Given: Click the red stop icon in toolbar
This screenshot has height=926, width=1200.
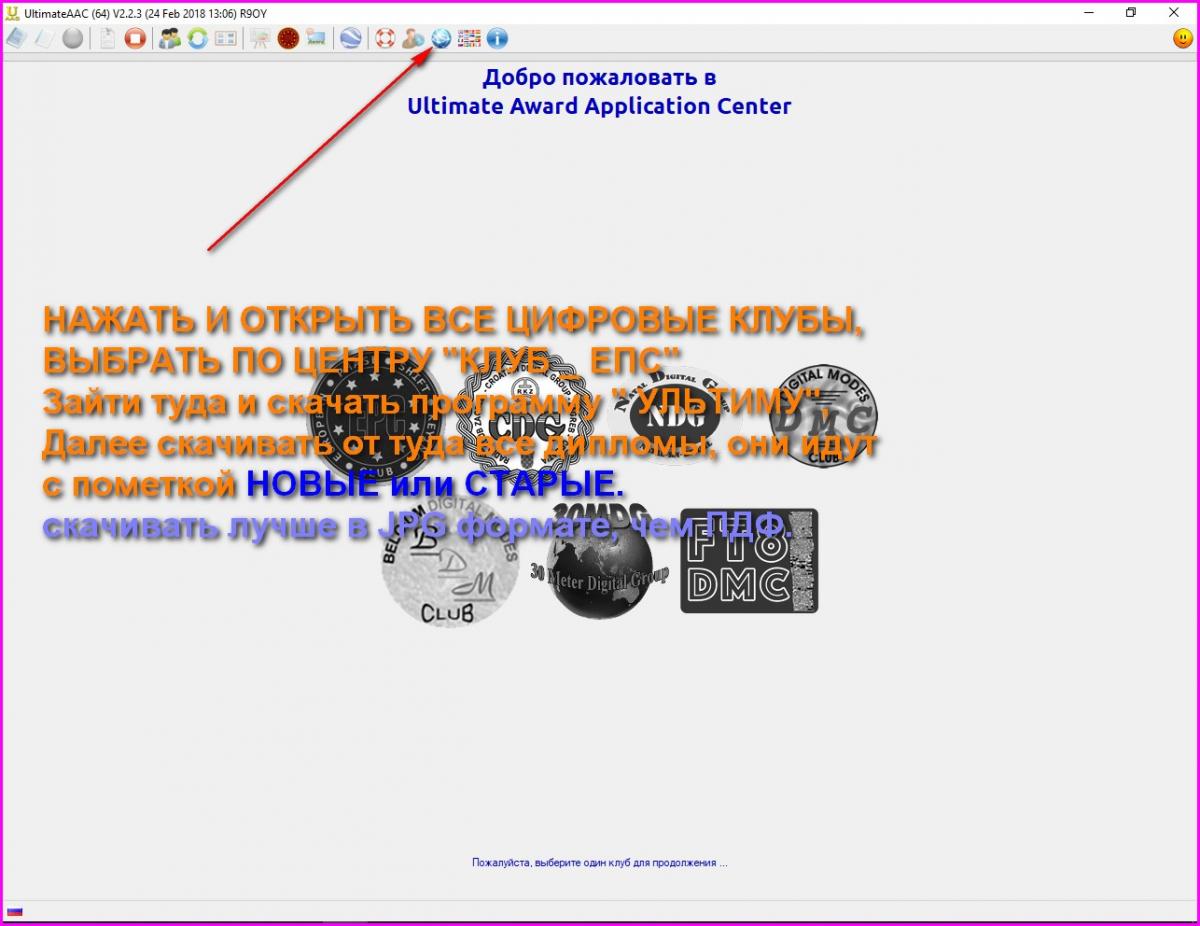Looking at the screenshot, I should pos(135,39).
